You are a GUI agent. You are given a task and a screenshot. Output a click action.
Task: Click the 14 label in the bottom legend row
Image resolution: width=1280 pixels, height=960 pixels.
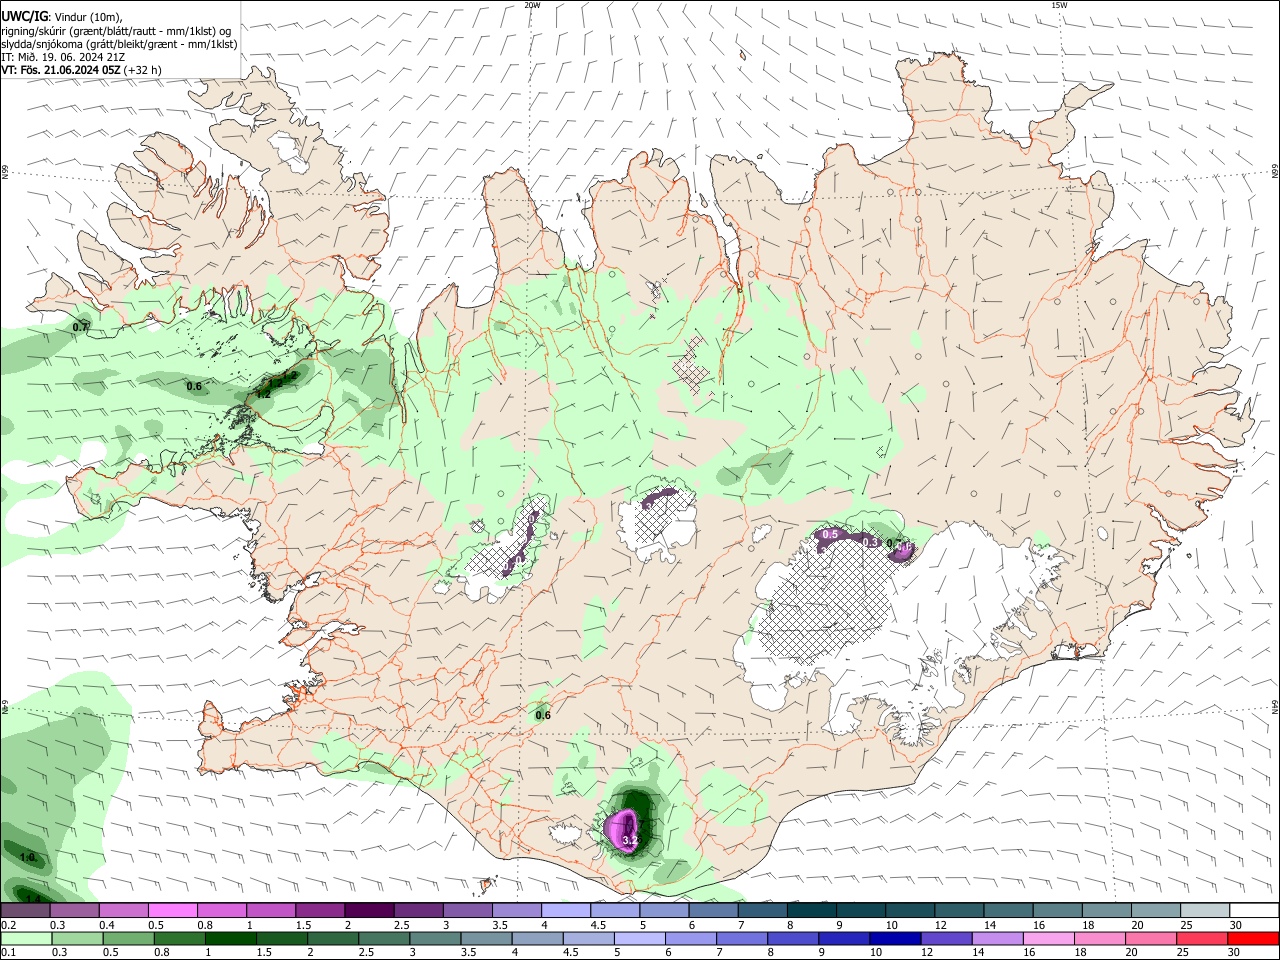(x=979, y=952)
